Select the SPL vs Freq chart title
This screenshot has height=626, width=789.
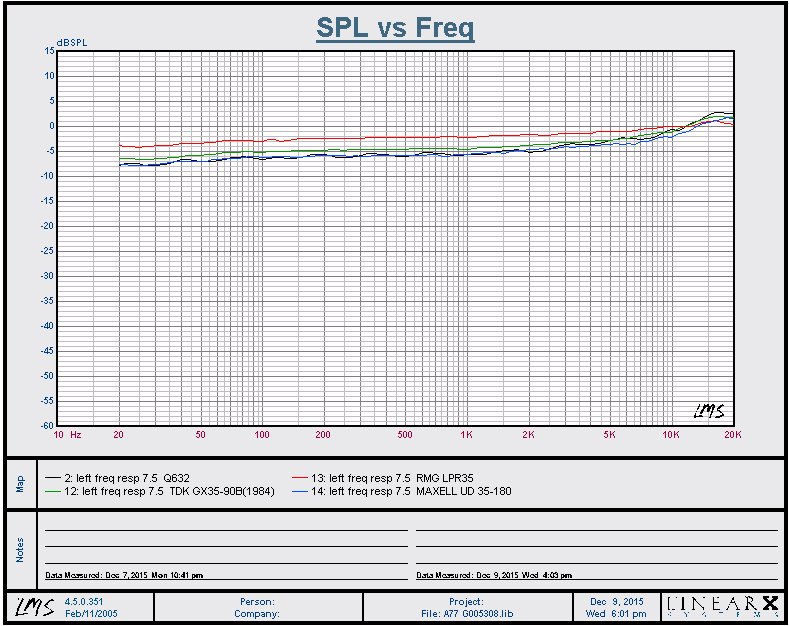(395, 28)
